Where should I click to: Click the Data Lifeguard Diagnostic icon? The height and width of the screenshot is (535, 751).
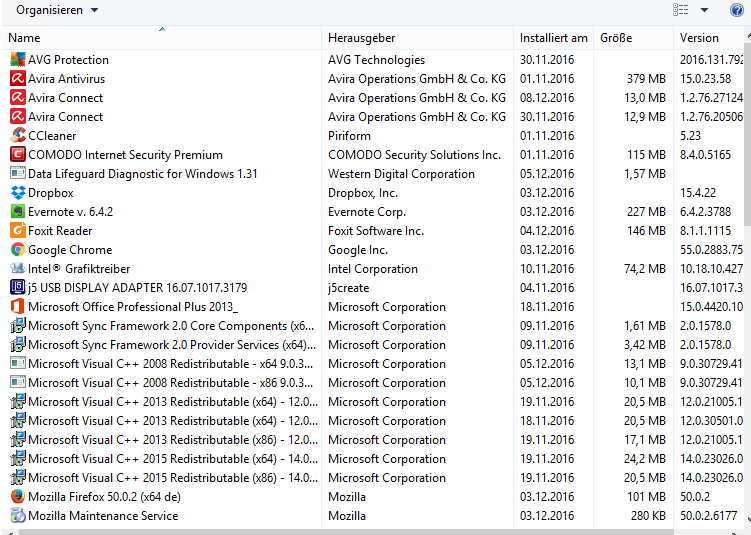coord(18,173)
